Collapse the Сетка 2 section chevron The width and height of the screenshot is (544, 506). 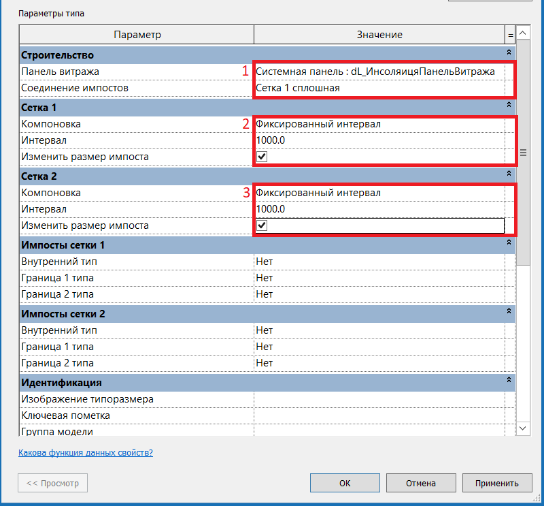[509, 173]
